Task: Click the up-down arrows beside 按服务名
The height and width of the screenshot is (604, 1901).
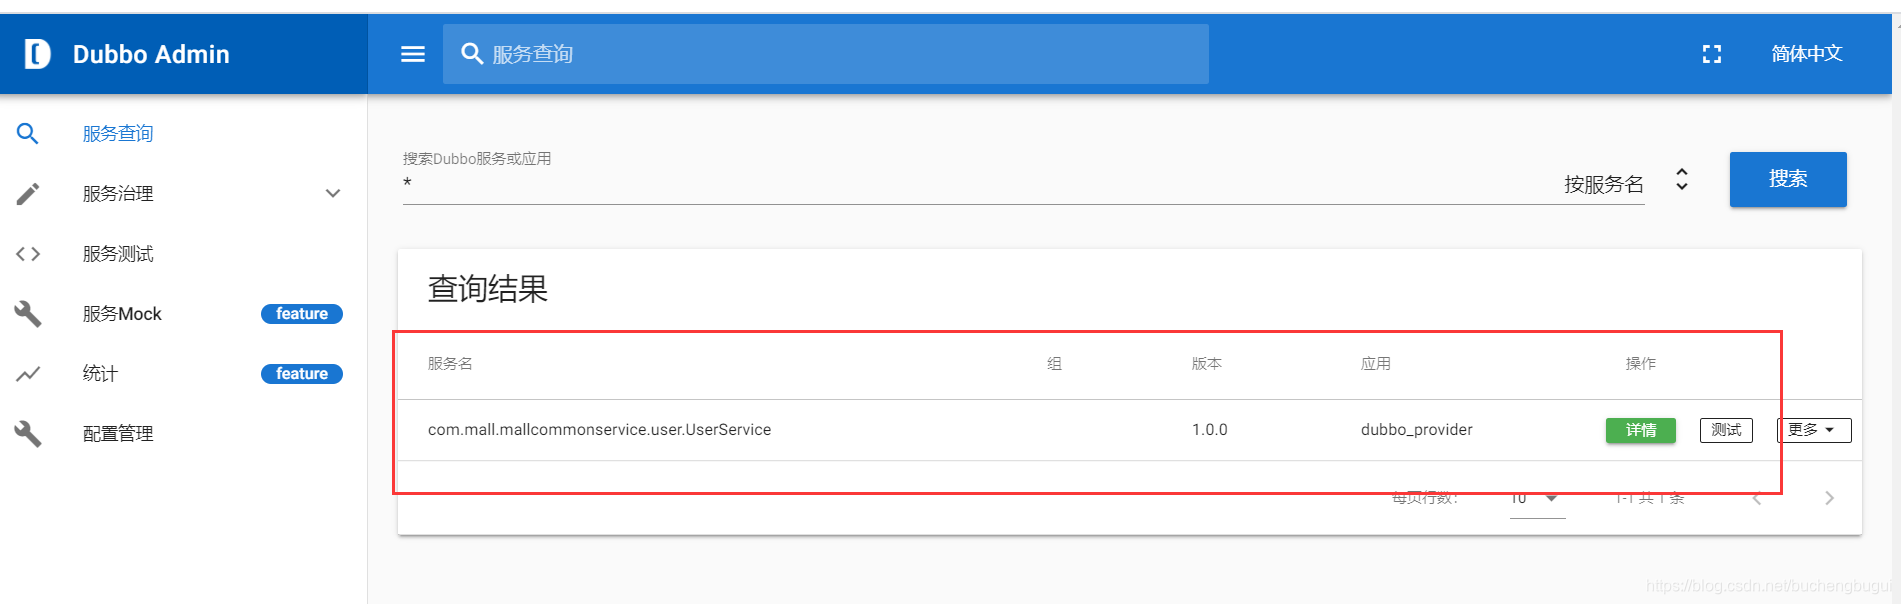Action: pos(1682,180)
